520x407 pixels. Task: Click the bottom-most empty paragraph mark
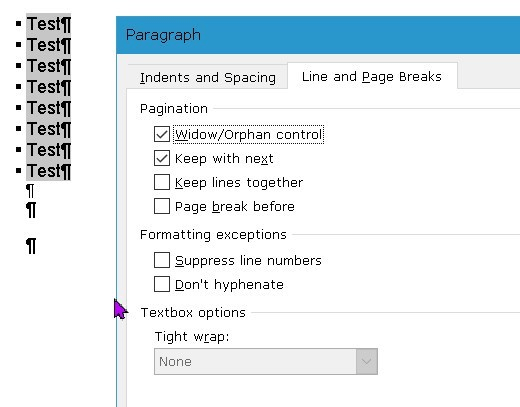click(x=31, y=246)
